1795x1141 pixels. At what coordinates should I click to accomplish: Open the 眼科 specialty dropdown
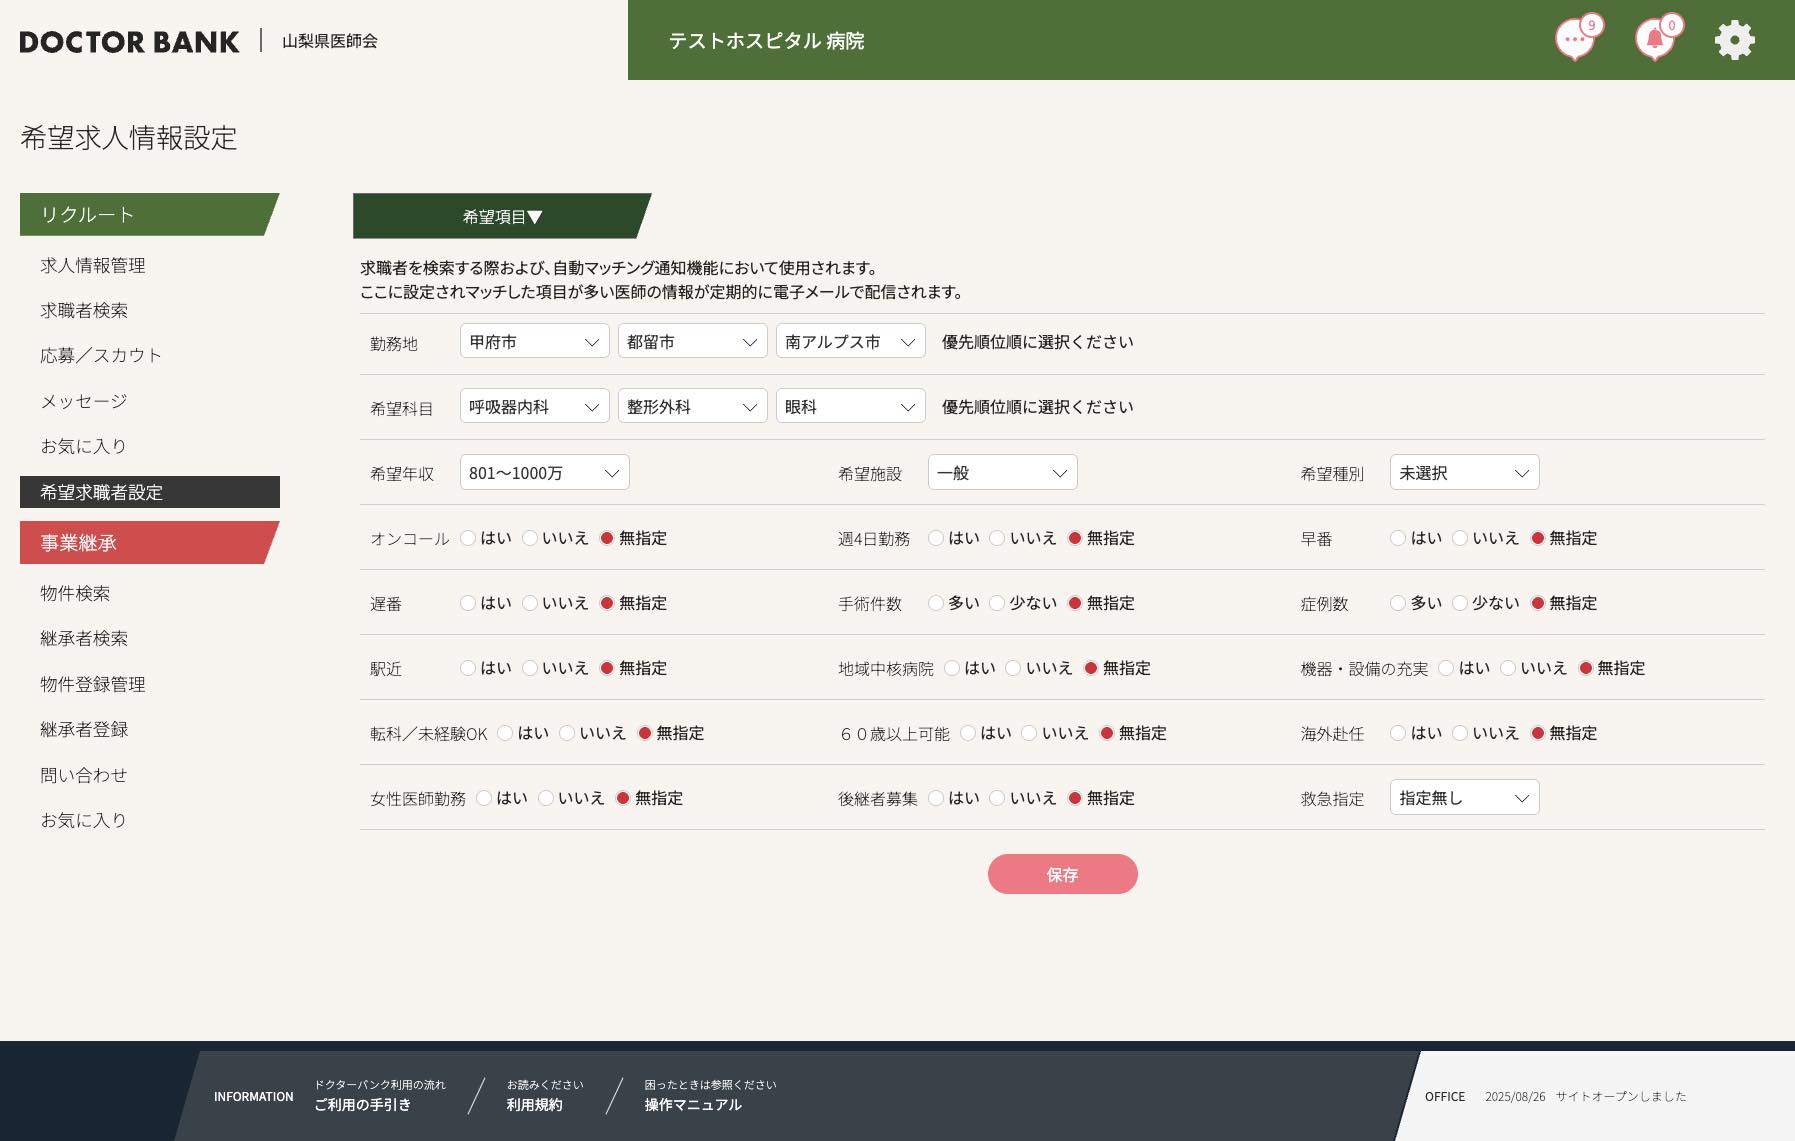850,407
